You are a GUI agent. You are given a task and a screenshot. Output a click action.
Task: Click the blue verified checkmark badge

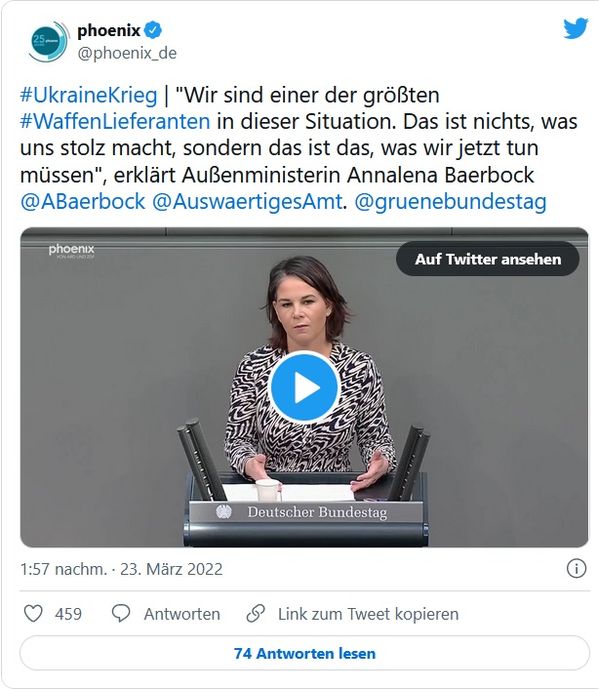pyautogui.click(x=153, y=30)
